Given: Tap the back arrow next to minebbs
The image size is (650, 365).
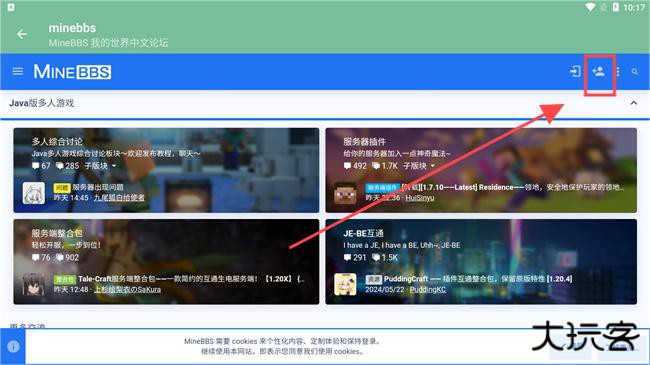Looking at the screenshot, I should [x=22, y=34].
